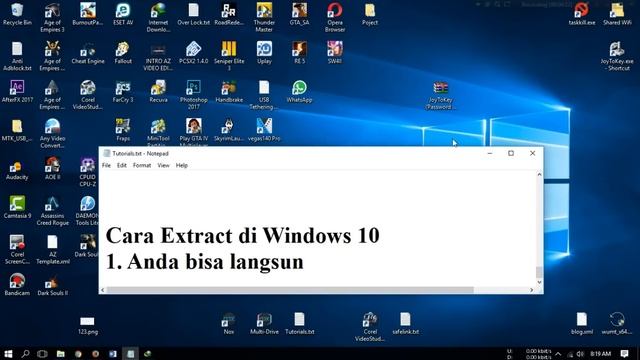This screenshot has height=360, width=640.
Task: Open JoyToKey.exe Shortcut icon
Action: coord(617,56)
